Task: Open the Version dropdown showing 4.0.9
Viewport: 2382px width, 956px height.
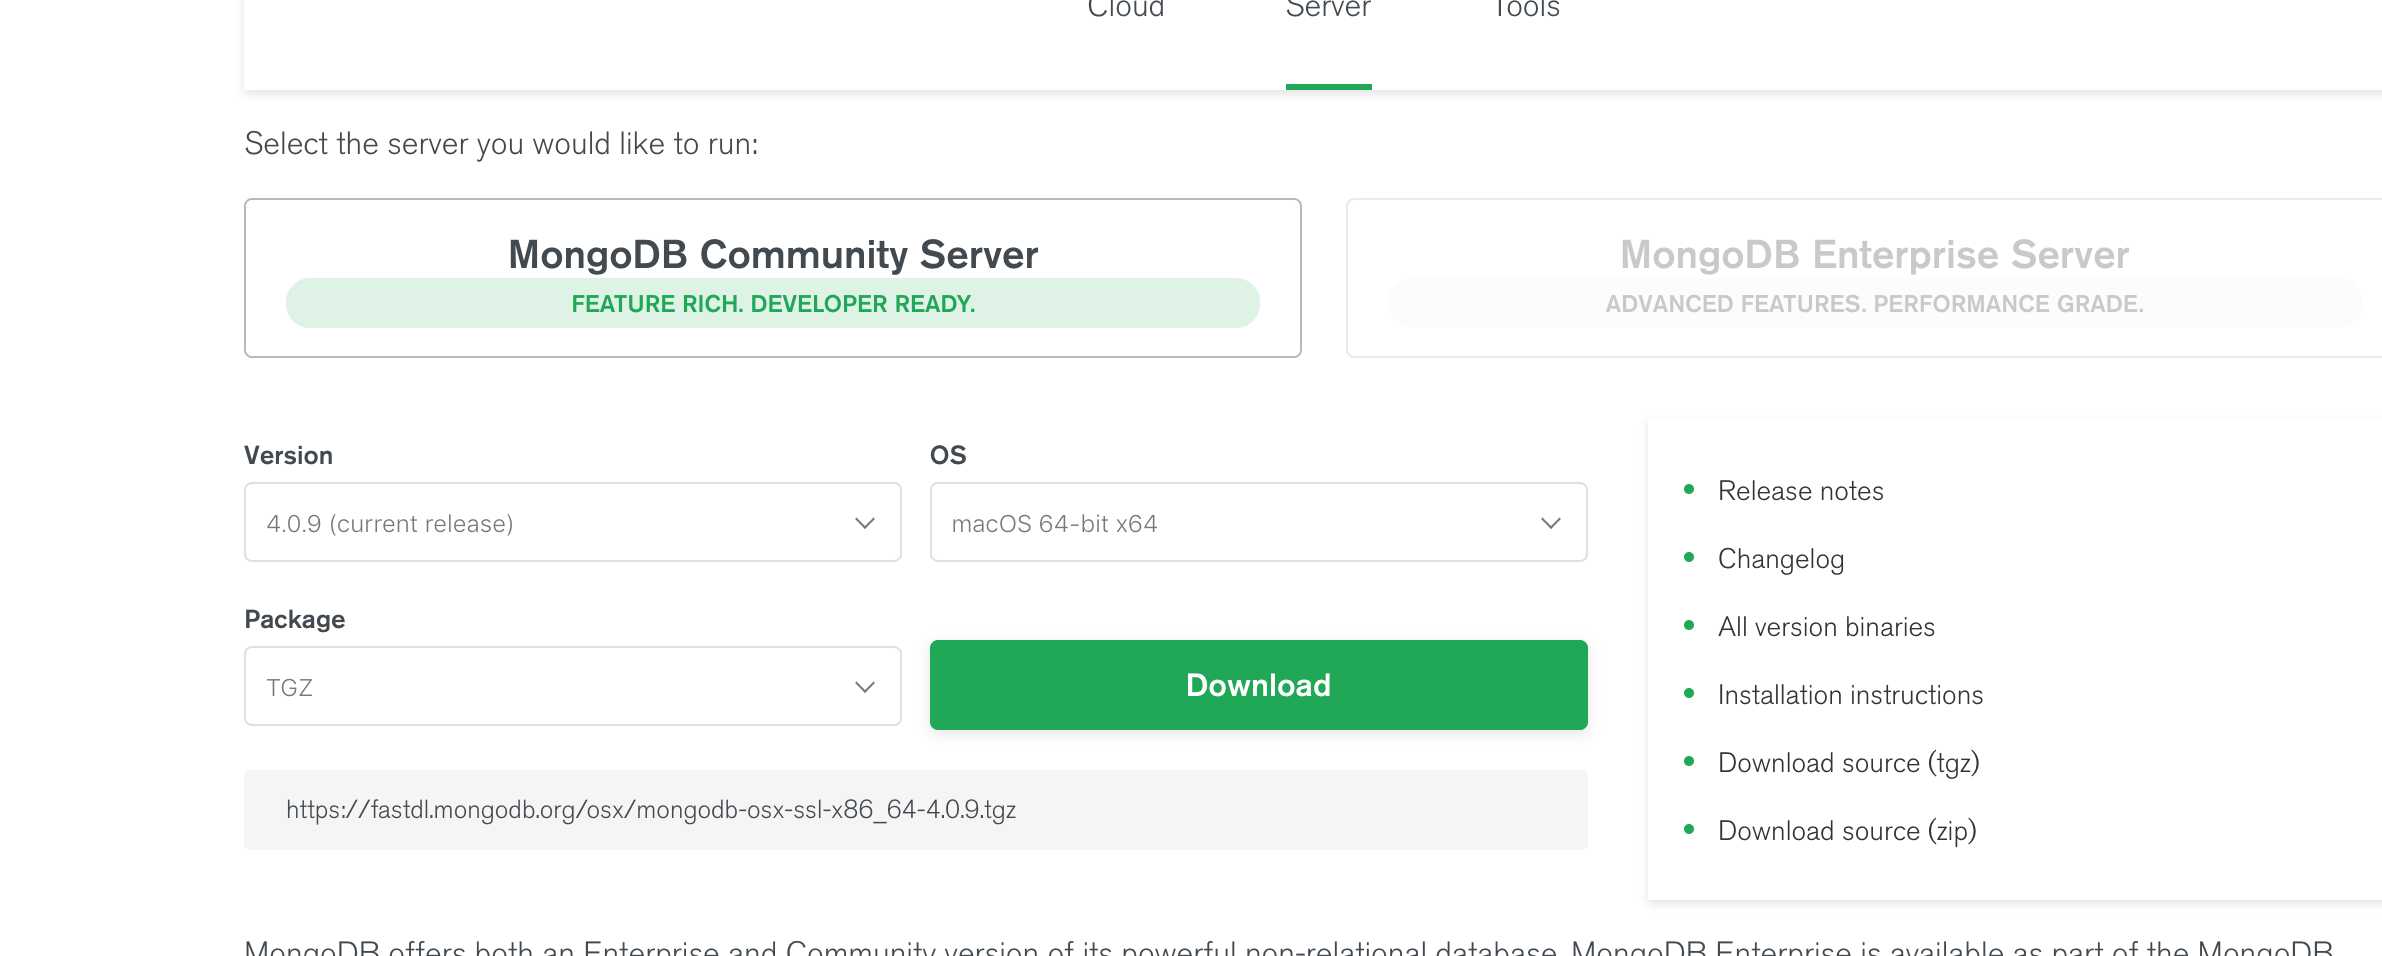Action: 573,523
